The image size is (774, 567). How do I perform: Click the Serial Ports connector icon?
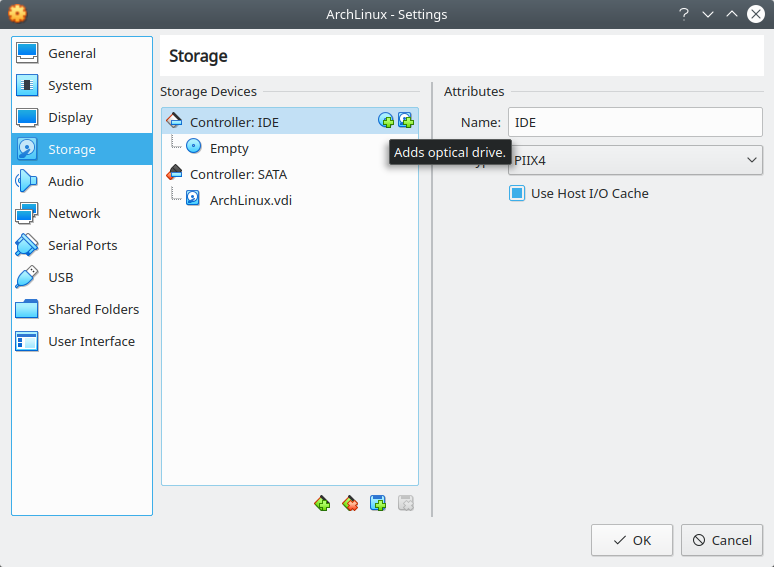27,245
